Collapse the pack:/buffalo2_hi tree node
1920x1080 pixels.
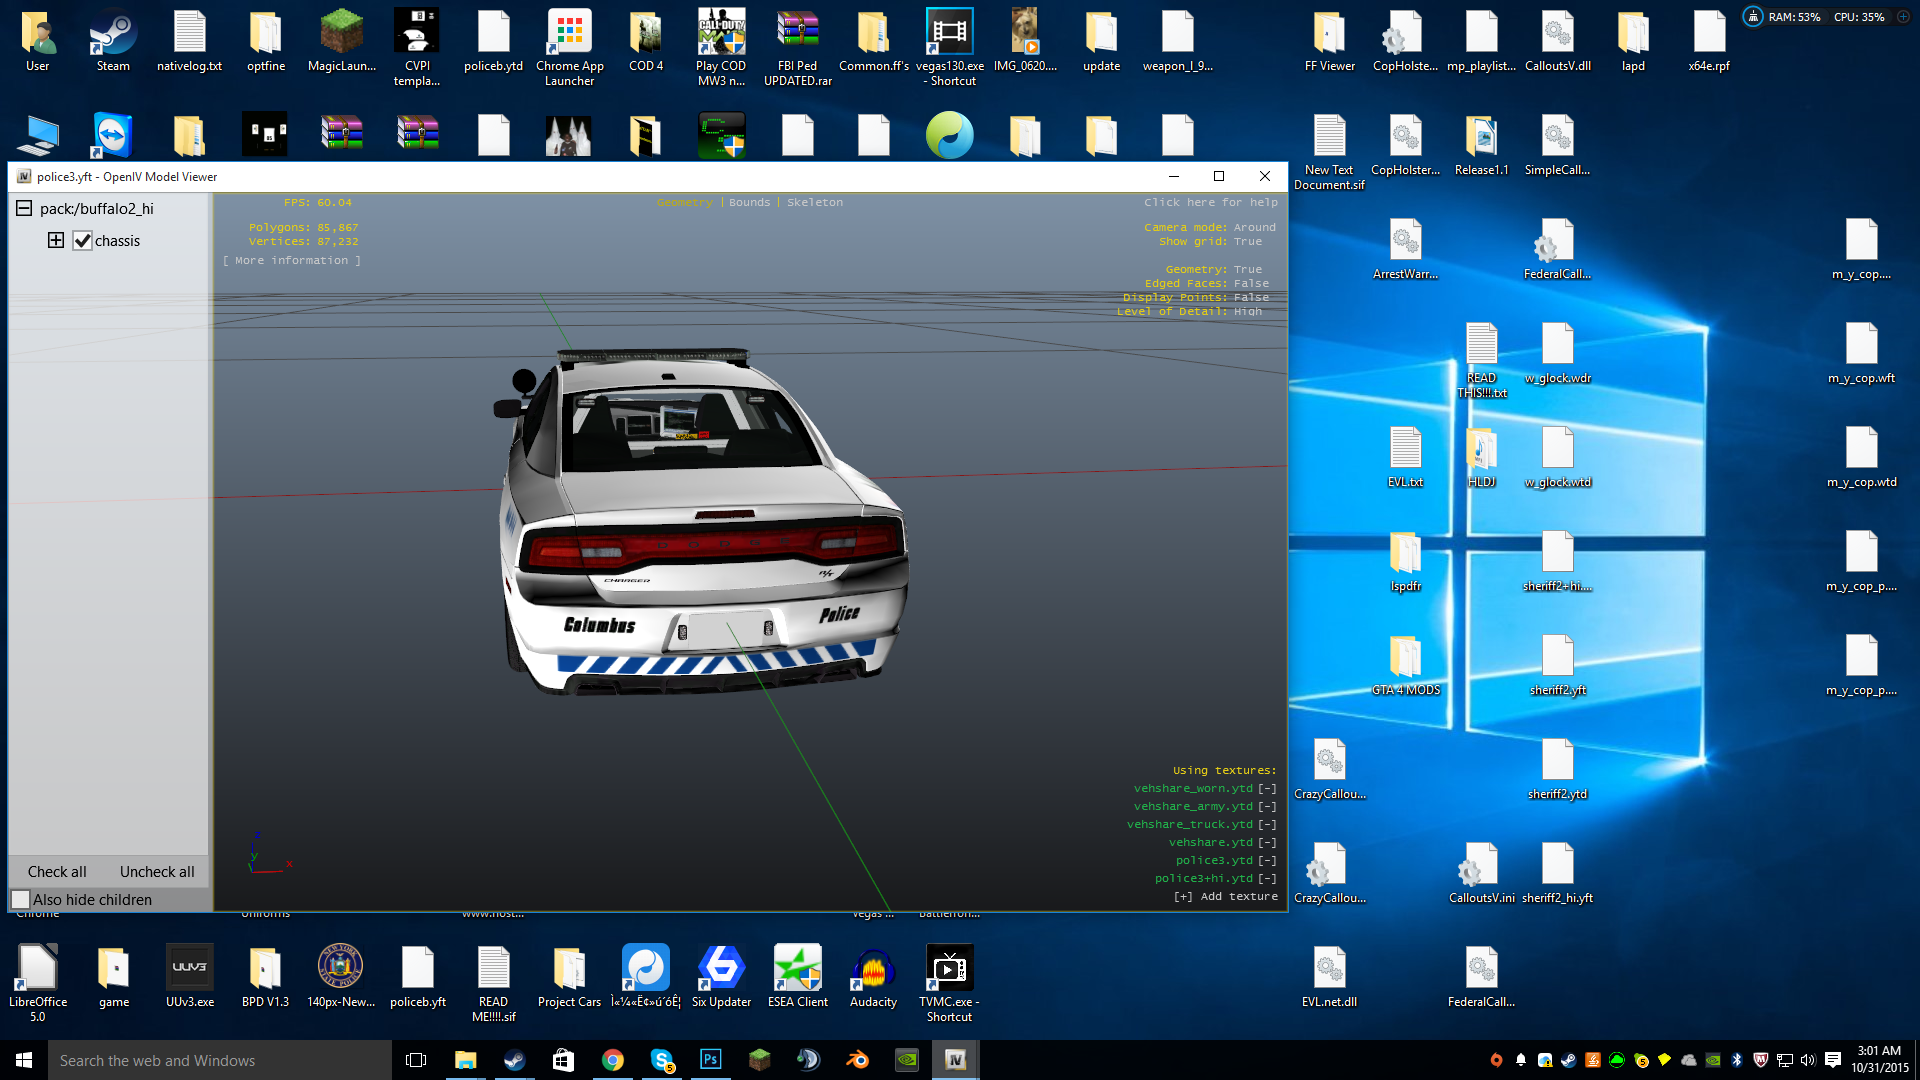24,208
